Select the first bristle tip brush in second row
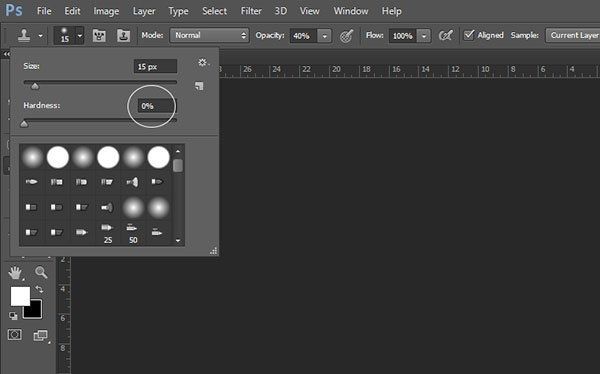This screenshot has width=600, height=374. point(32,181)
